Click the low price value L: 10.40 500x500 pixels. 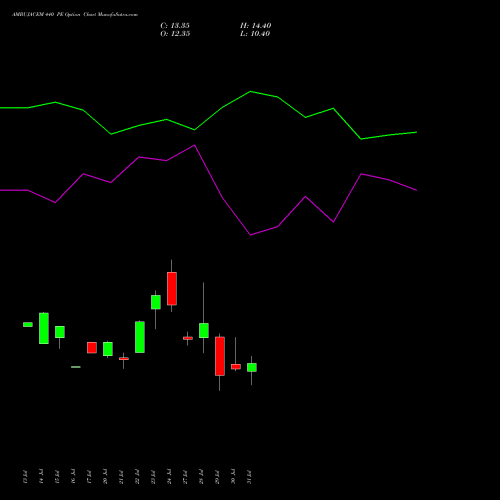tap(255, 34)
